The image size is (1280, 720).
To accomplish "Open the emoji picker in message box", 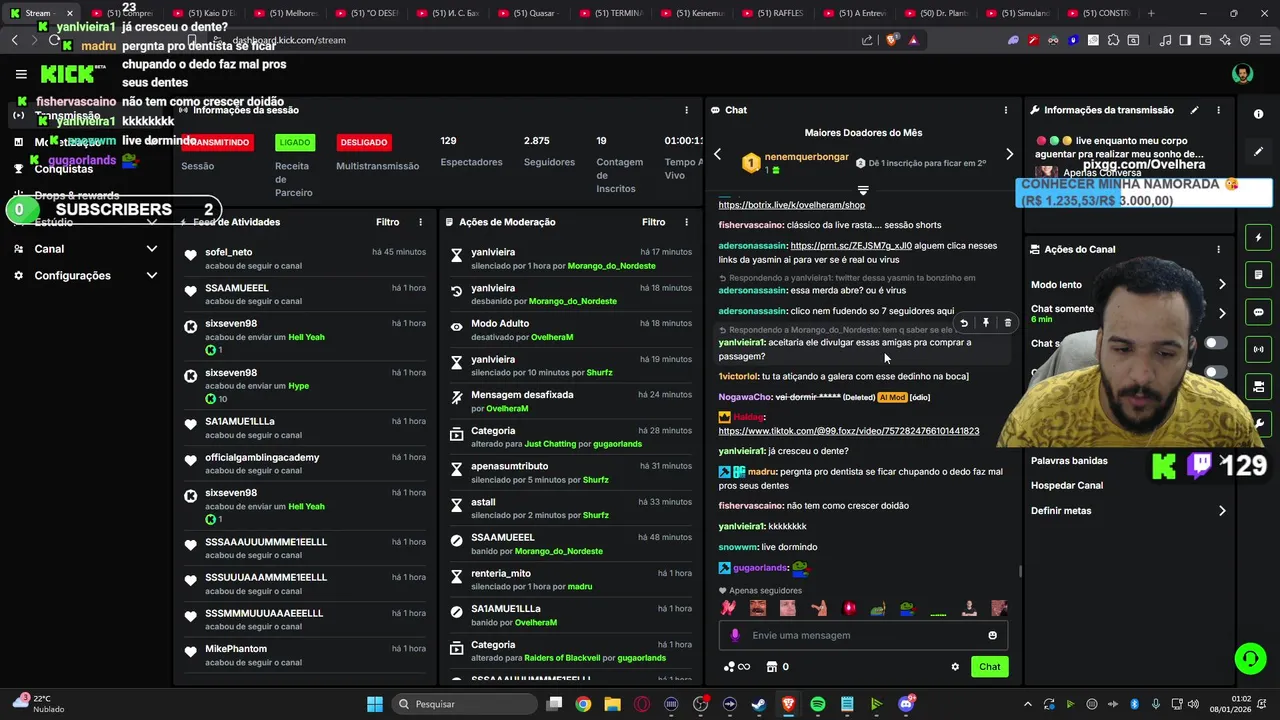I will [x=992, y=635].
